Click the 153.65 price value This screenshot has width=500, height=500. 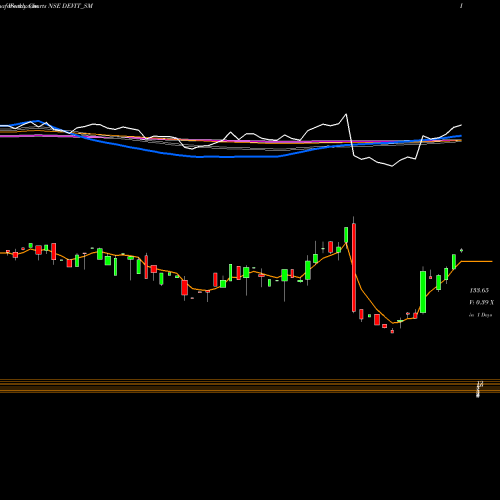click(x=479, y=290)
